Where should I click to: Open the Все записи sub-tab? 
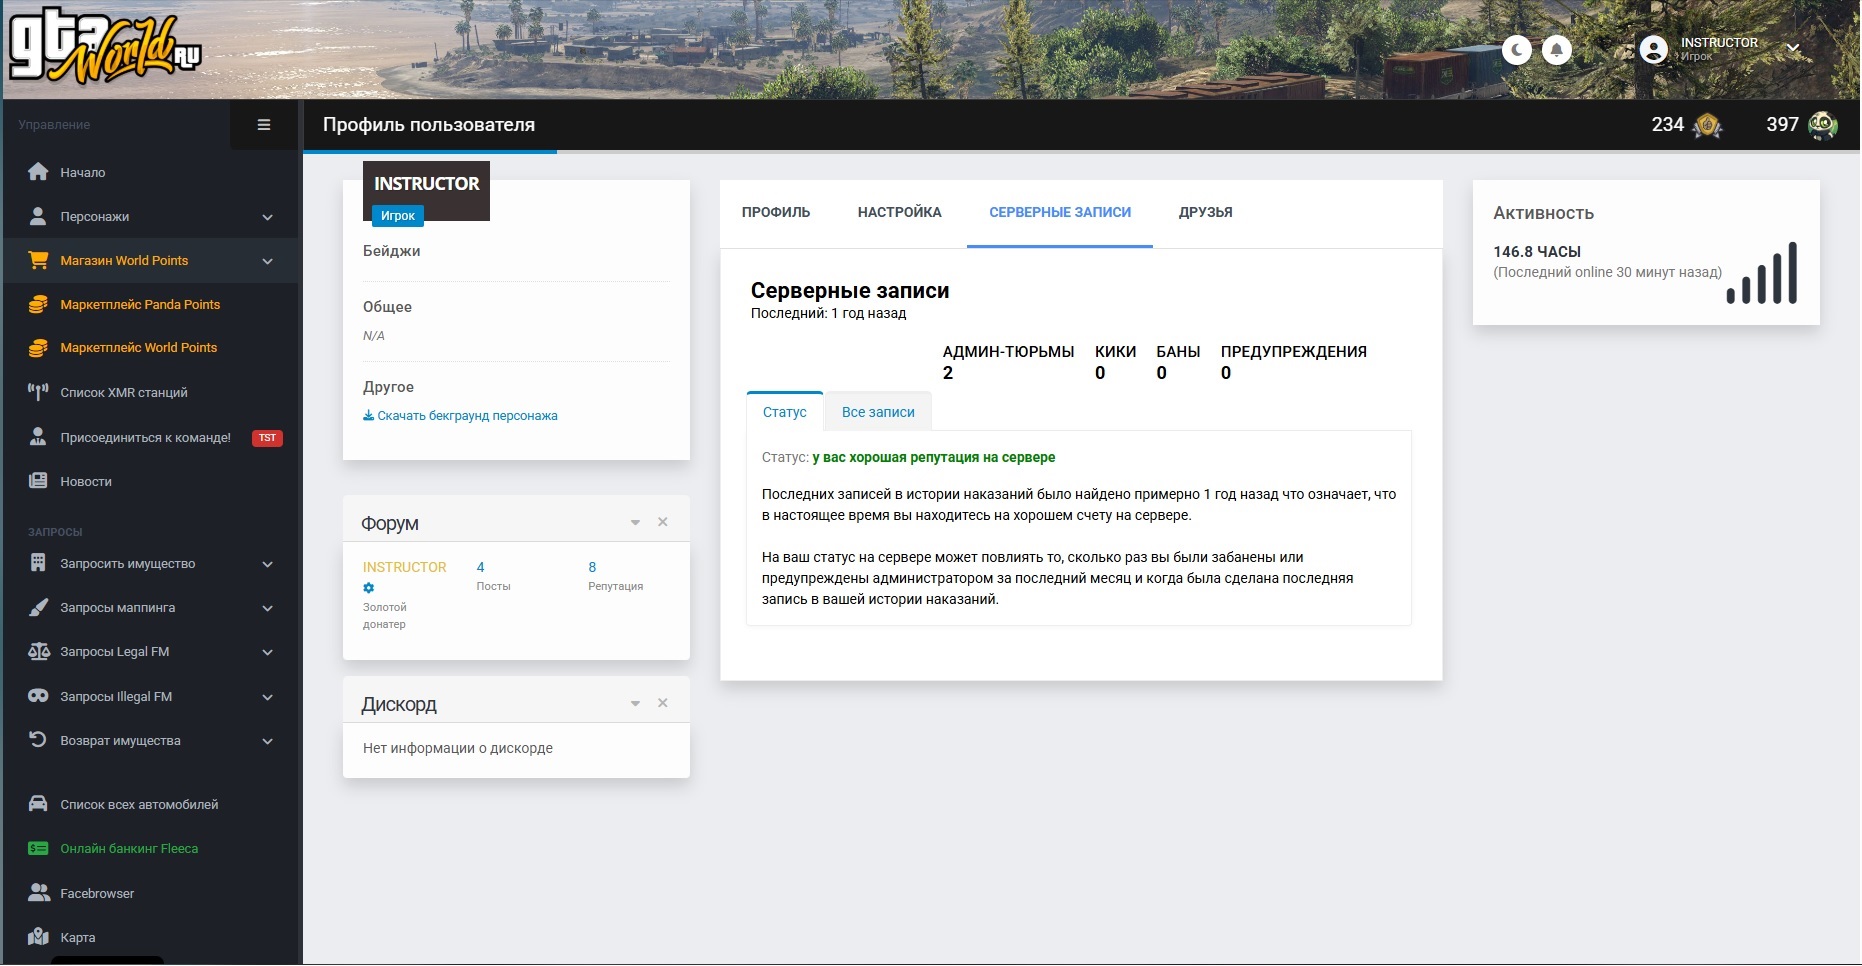tap(878, 412)
